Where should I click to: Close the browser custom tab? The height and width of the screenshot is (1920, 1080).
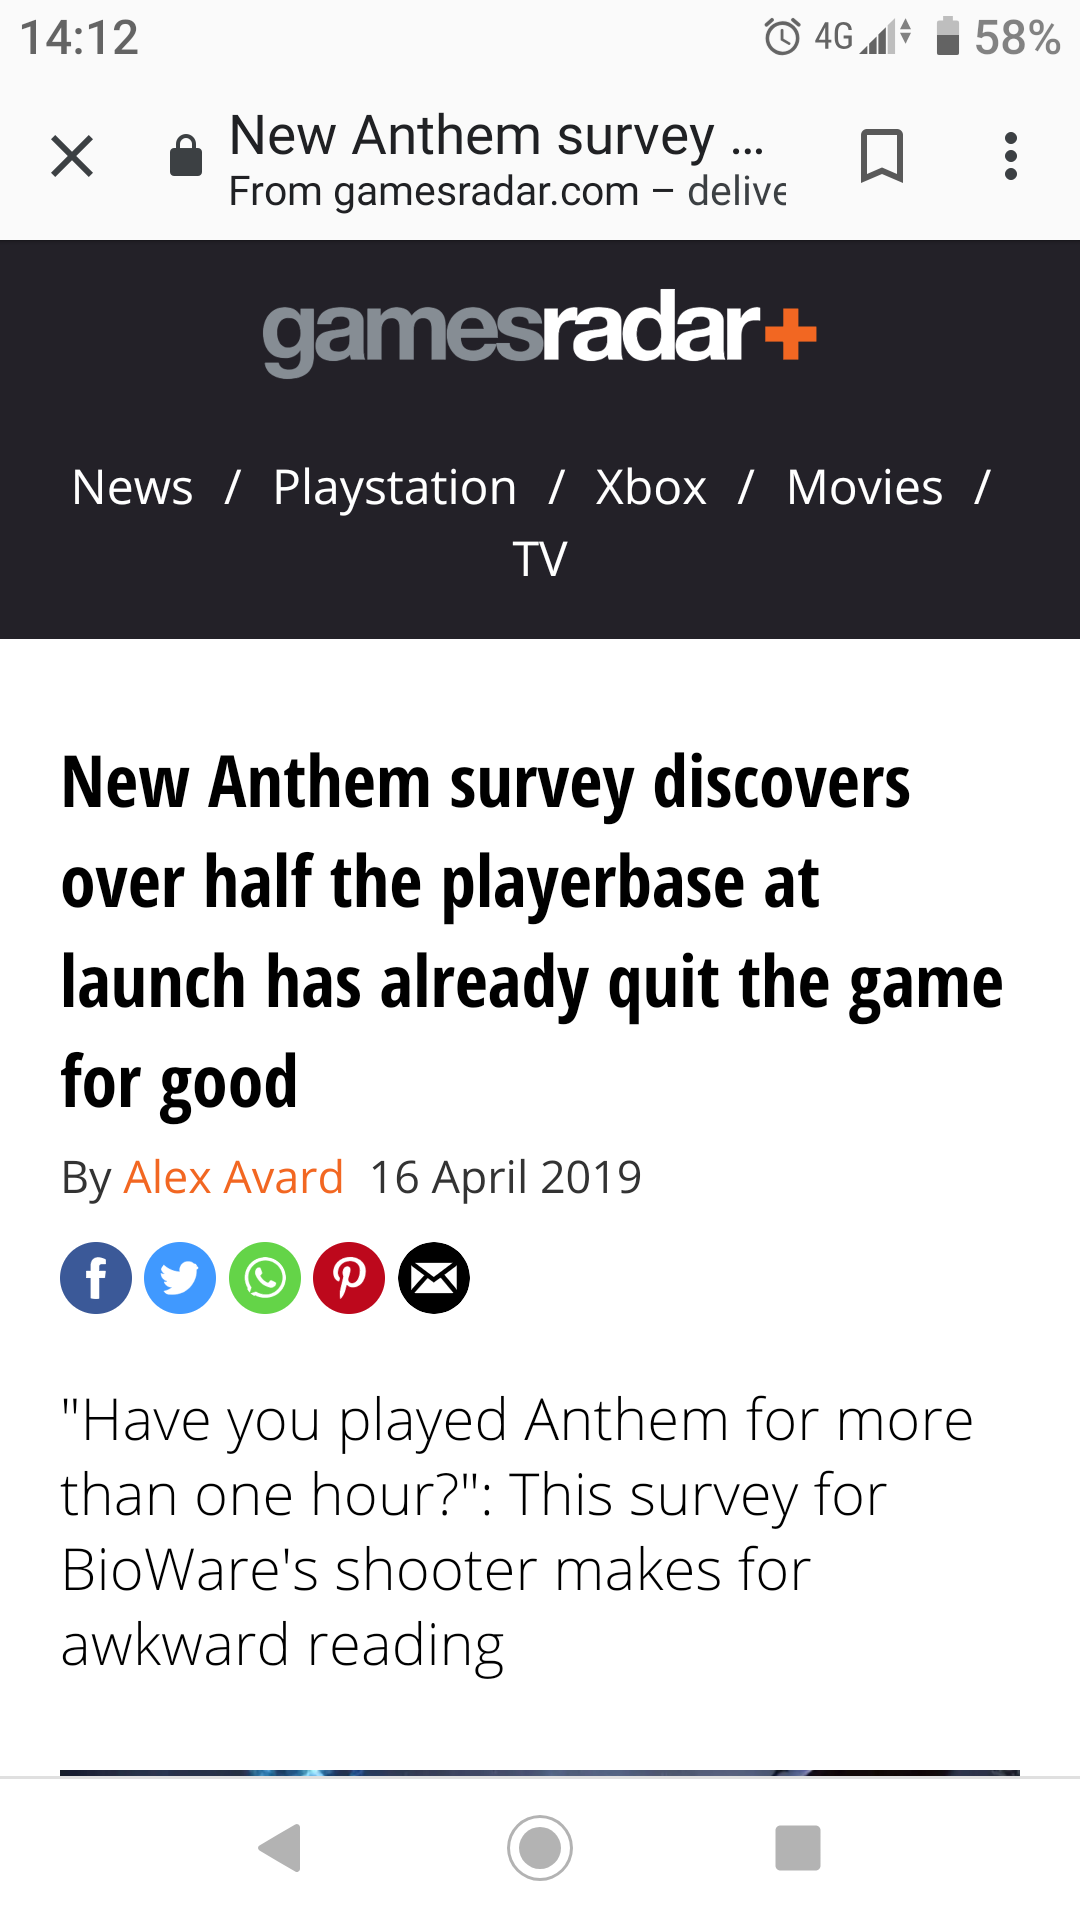pos(72,157)
